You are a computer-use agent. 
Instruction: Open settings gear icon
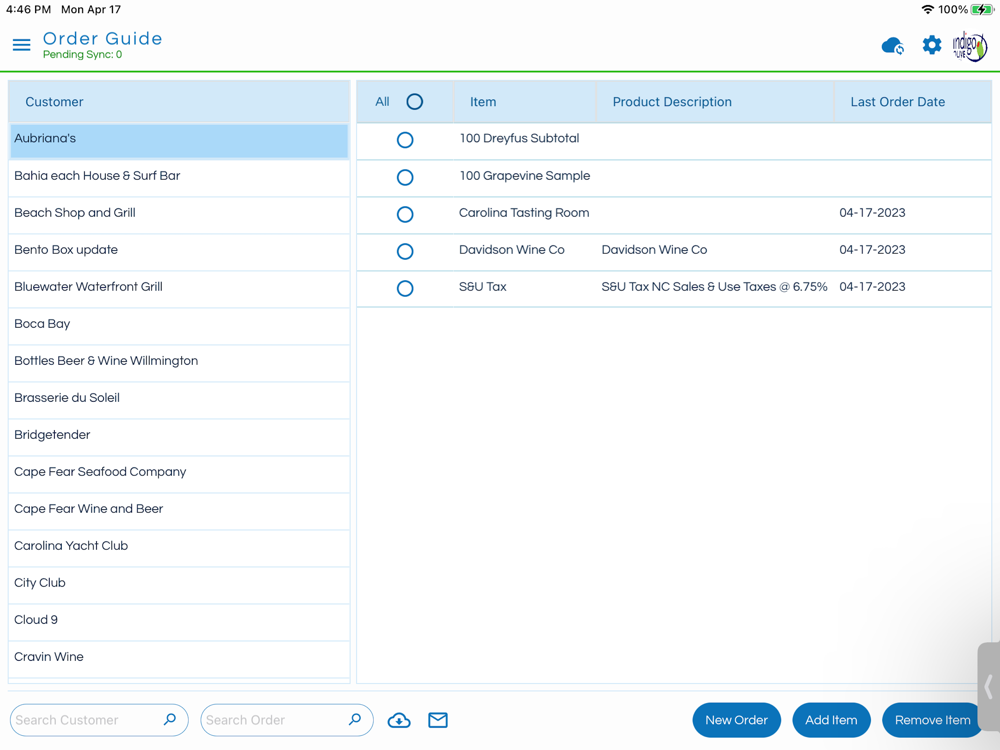932,45
